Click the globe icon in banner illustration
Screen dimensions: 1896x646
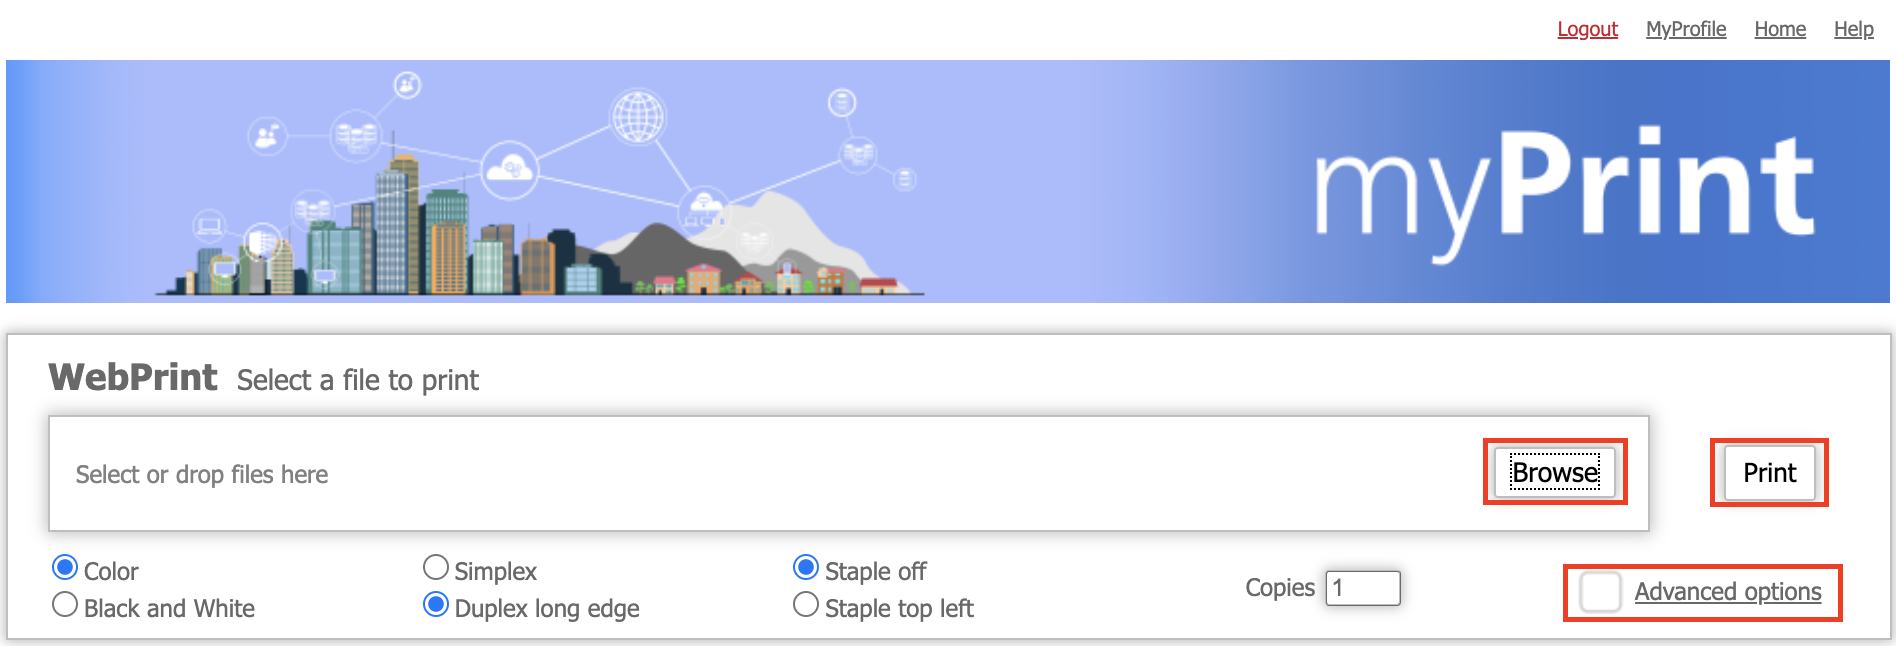point(638,117)
